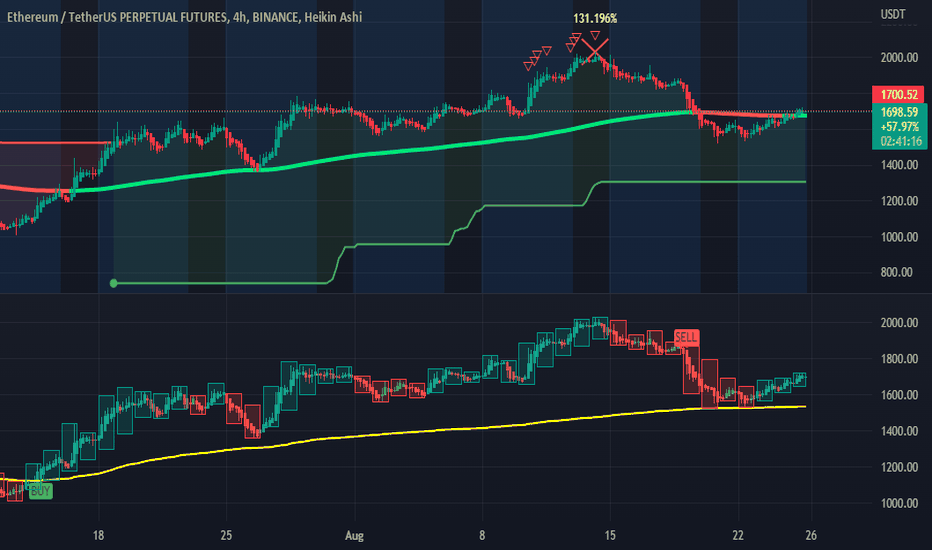Click the 1200.00 price on upper axis
This screenshot has width=932, height=550.
(899, 201)
